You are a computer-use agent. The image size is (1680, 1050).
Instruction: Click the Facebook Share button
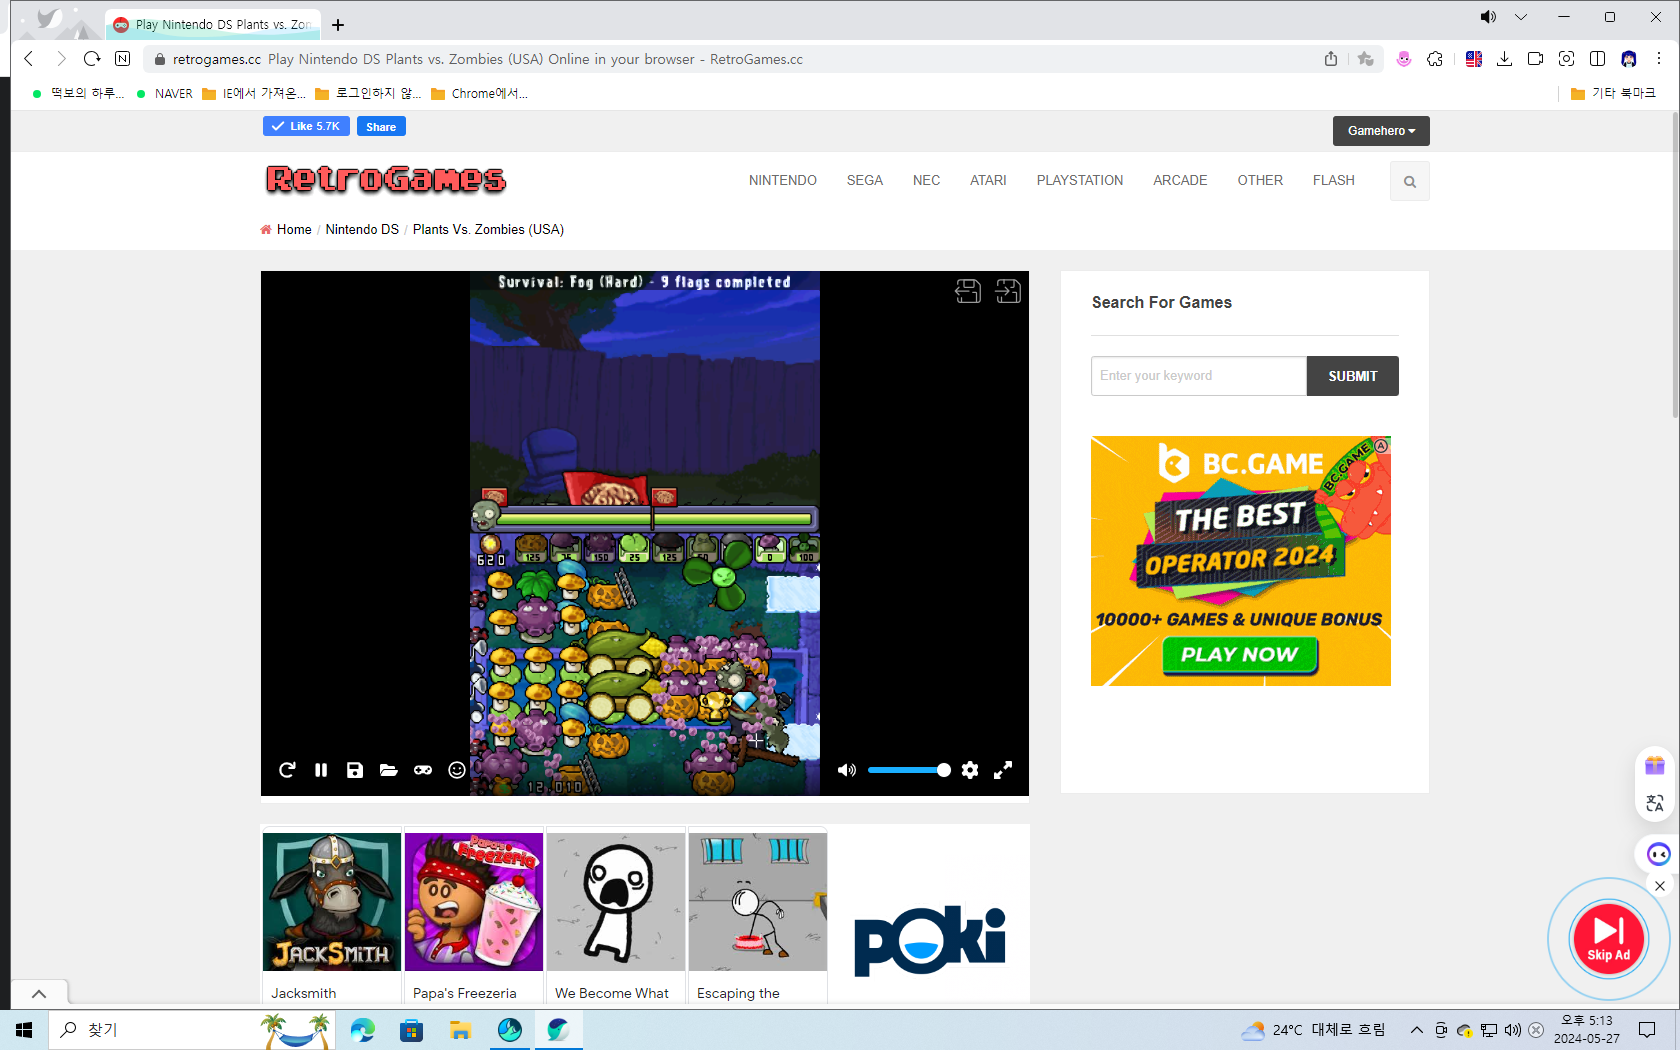381,126
